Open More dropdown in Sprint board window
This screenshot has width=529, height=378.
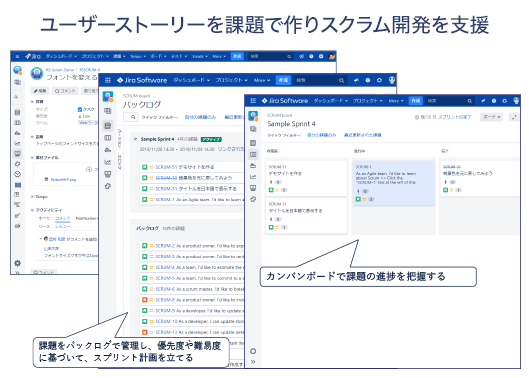click(x=396, y=101)
